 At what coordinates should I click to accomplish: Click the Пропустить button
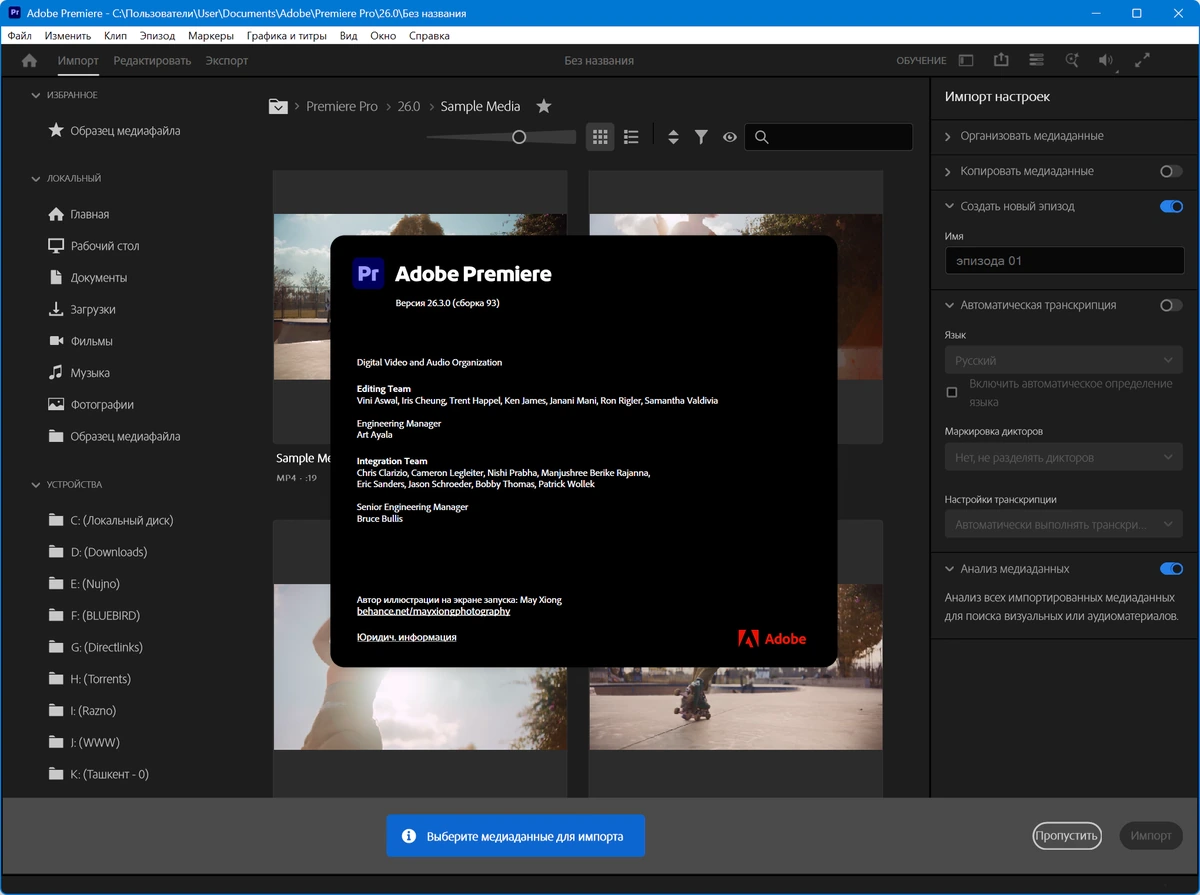[1067, 836]
